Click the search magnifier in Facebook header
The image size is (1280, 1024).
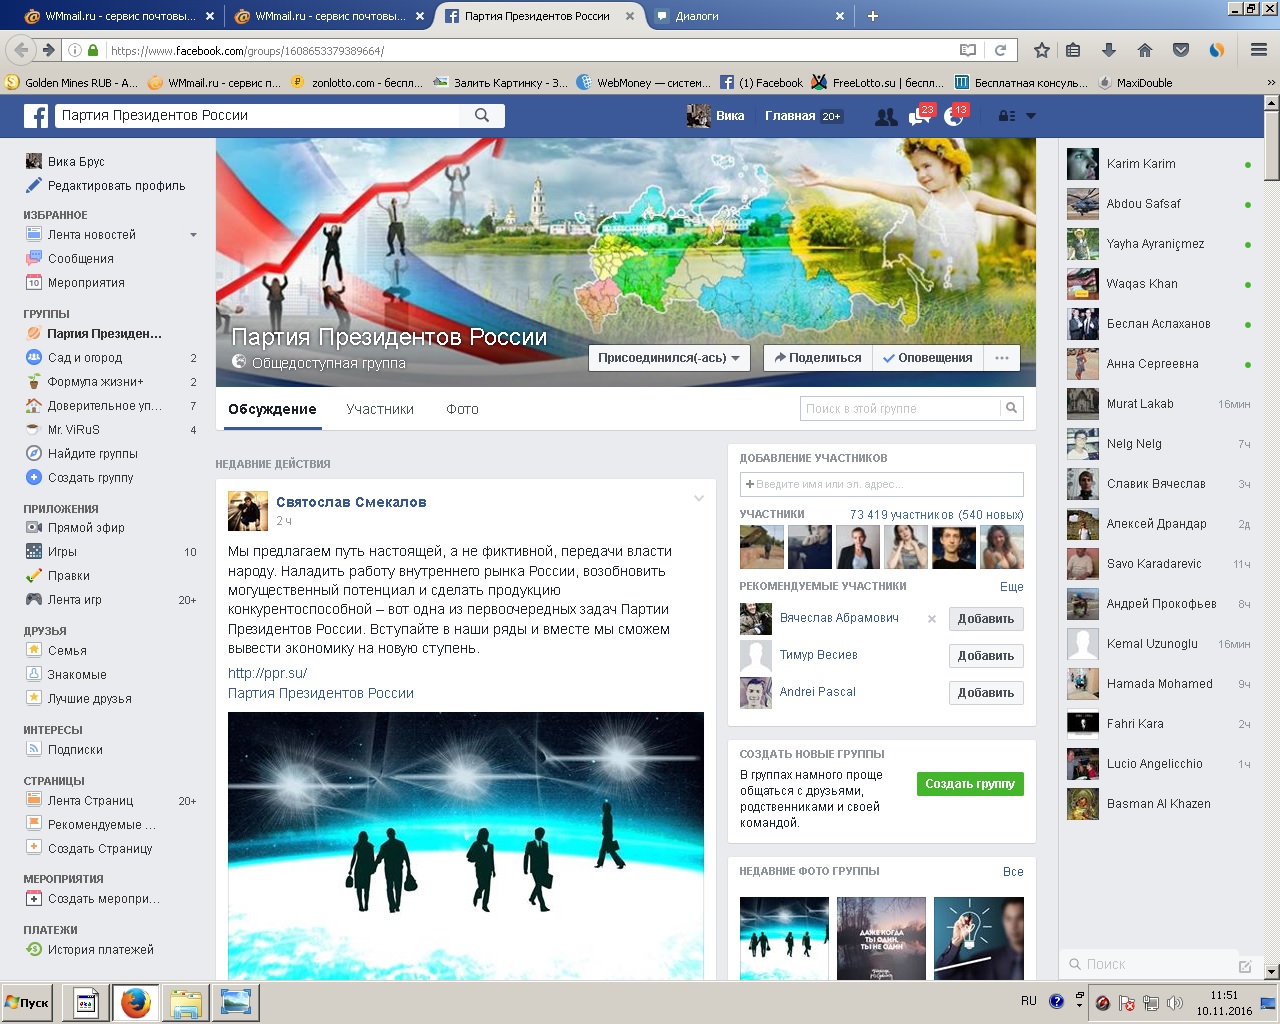pyautogui.click(x=482, y=115)
